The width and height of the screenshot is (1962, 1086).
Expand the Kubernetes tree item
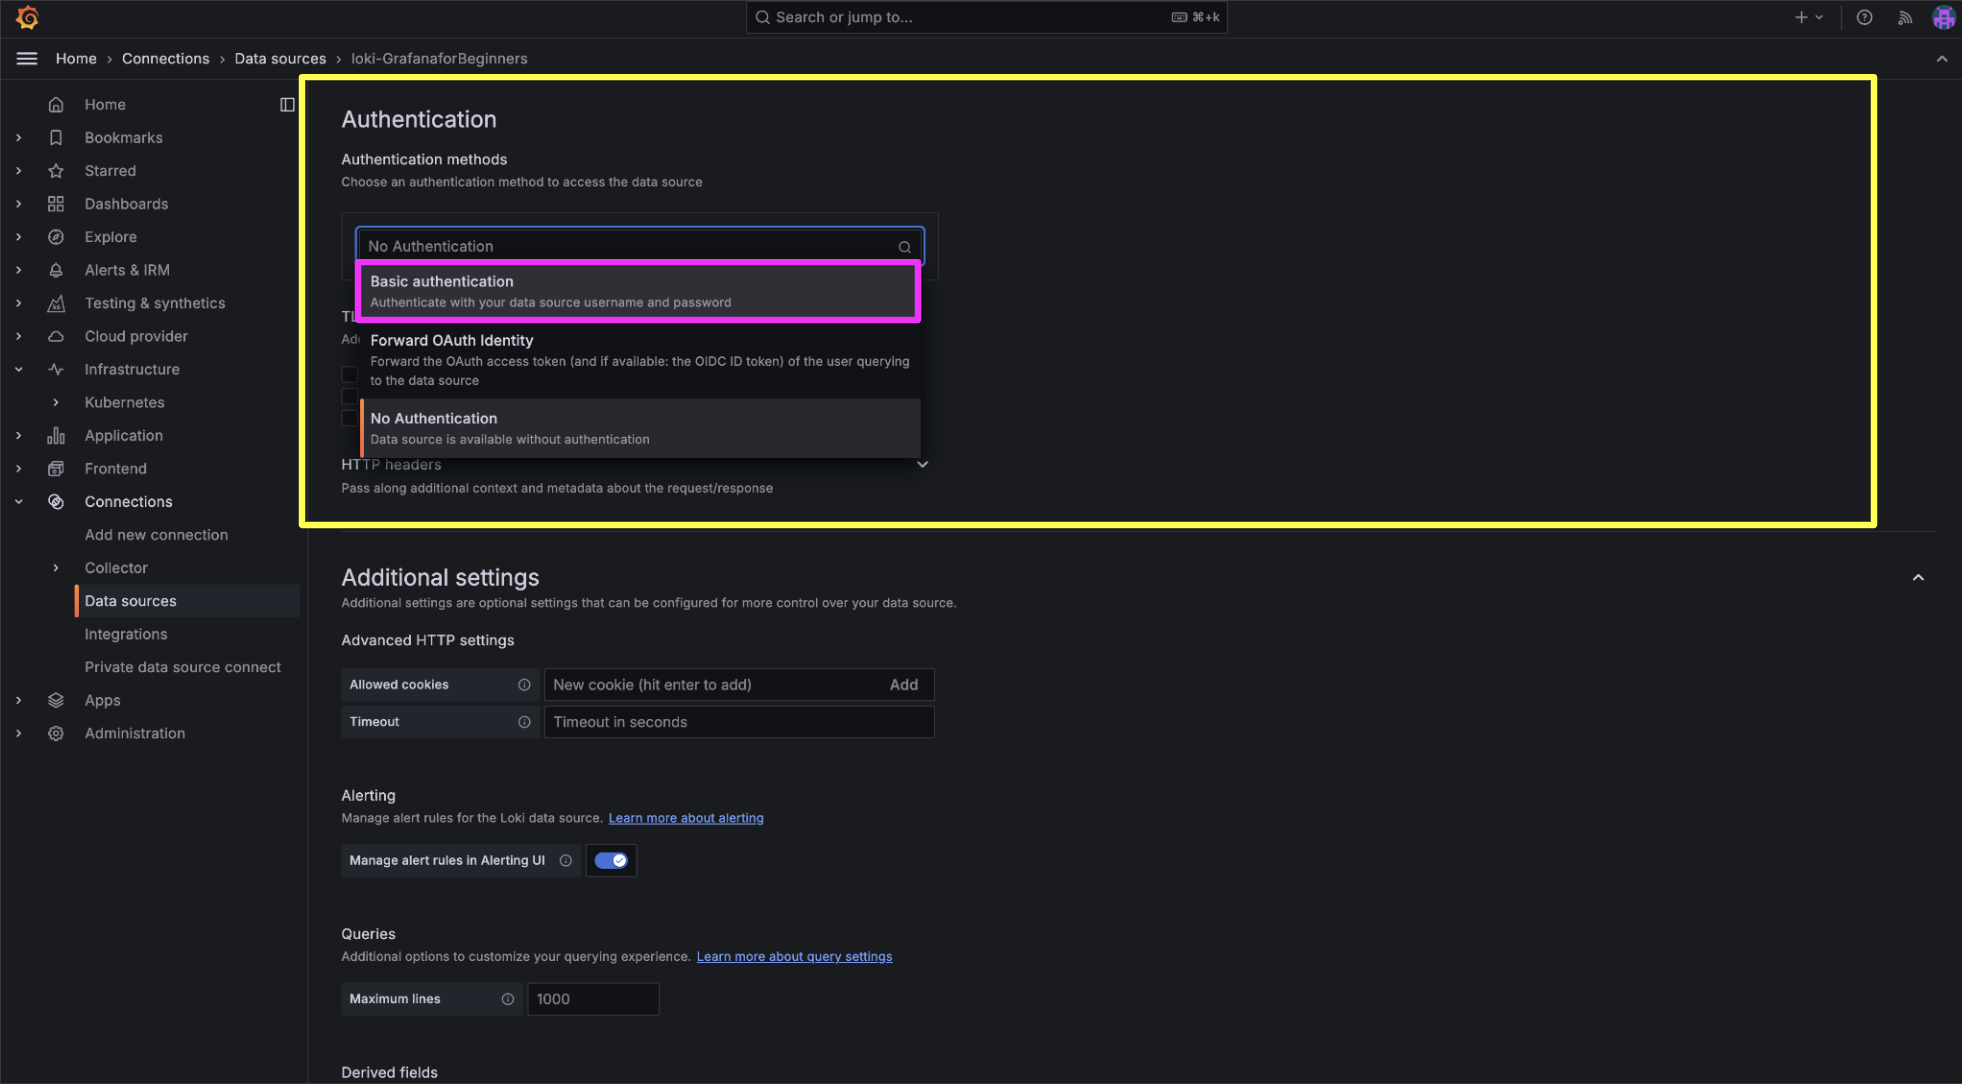click(56, 402)
